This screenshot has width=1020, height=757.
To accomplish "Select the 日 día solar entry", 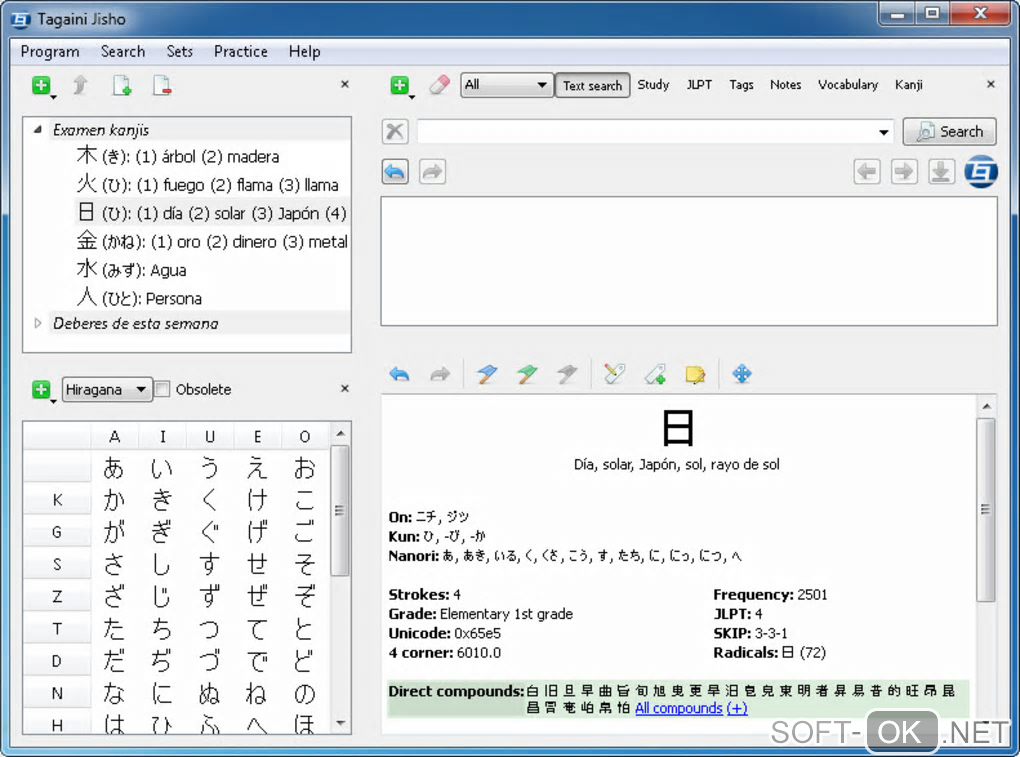I will click(211, 213).
